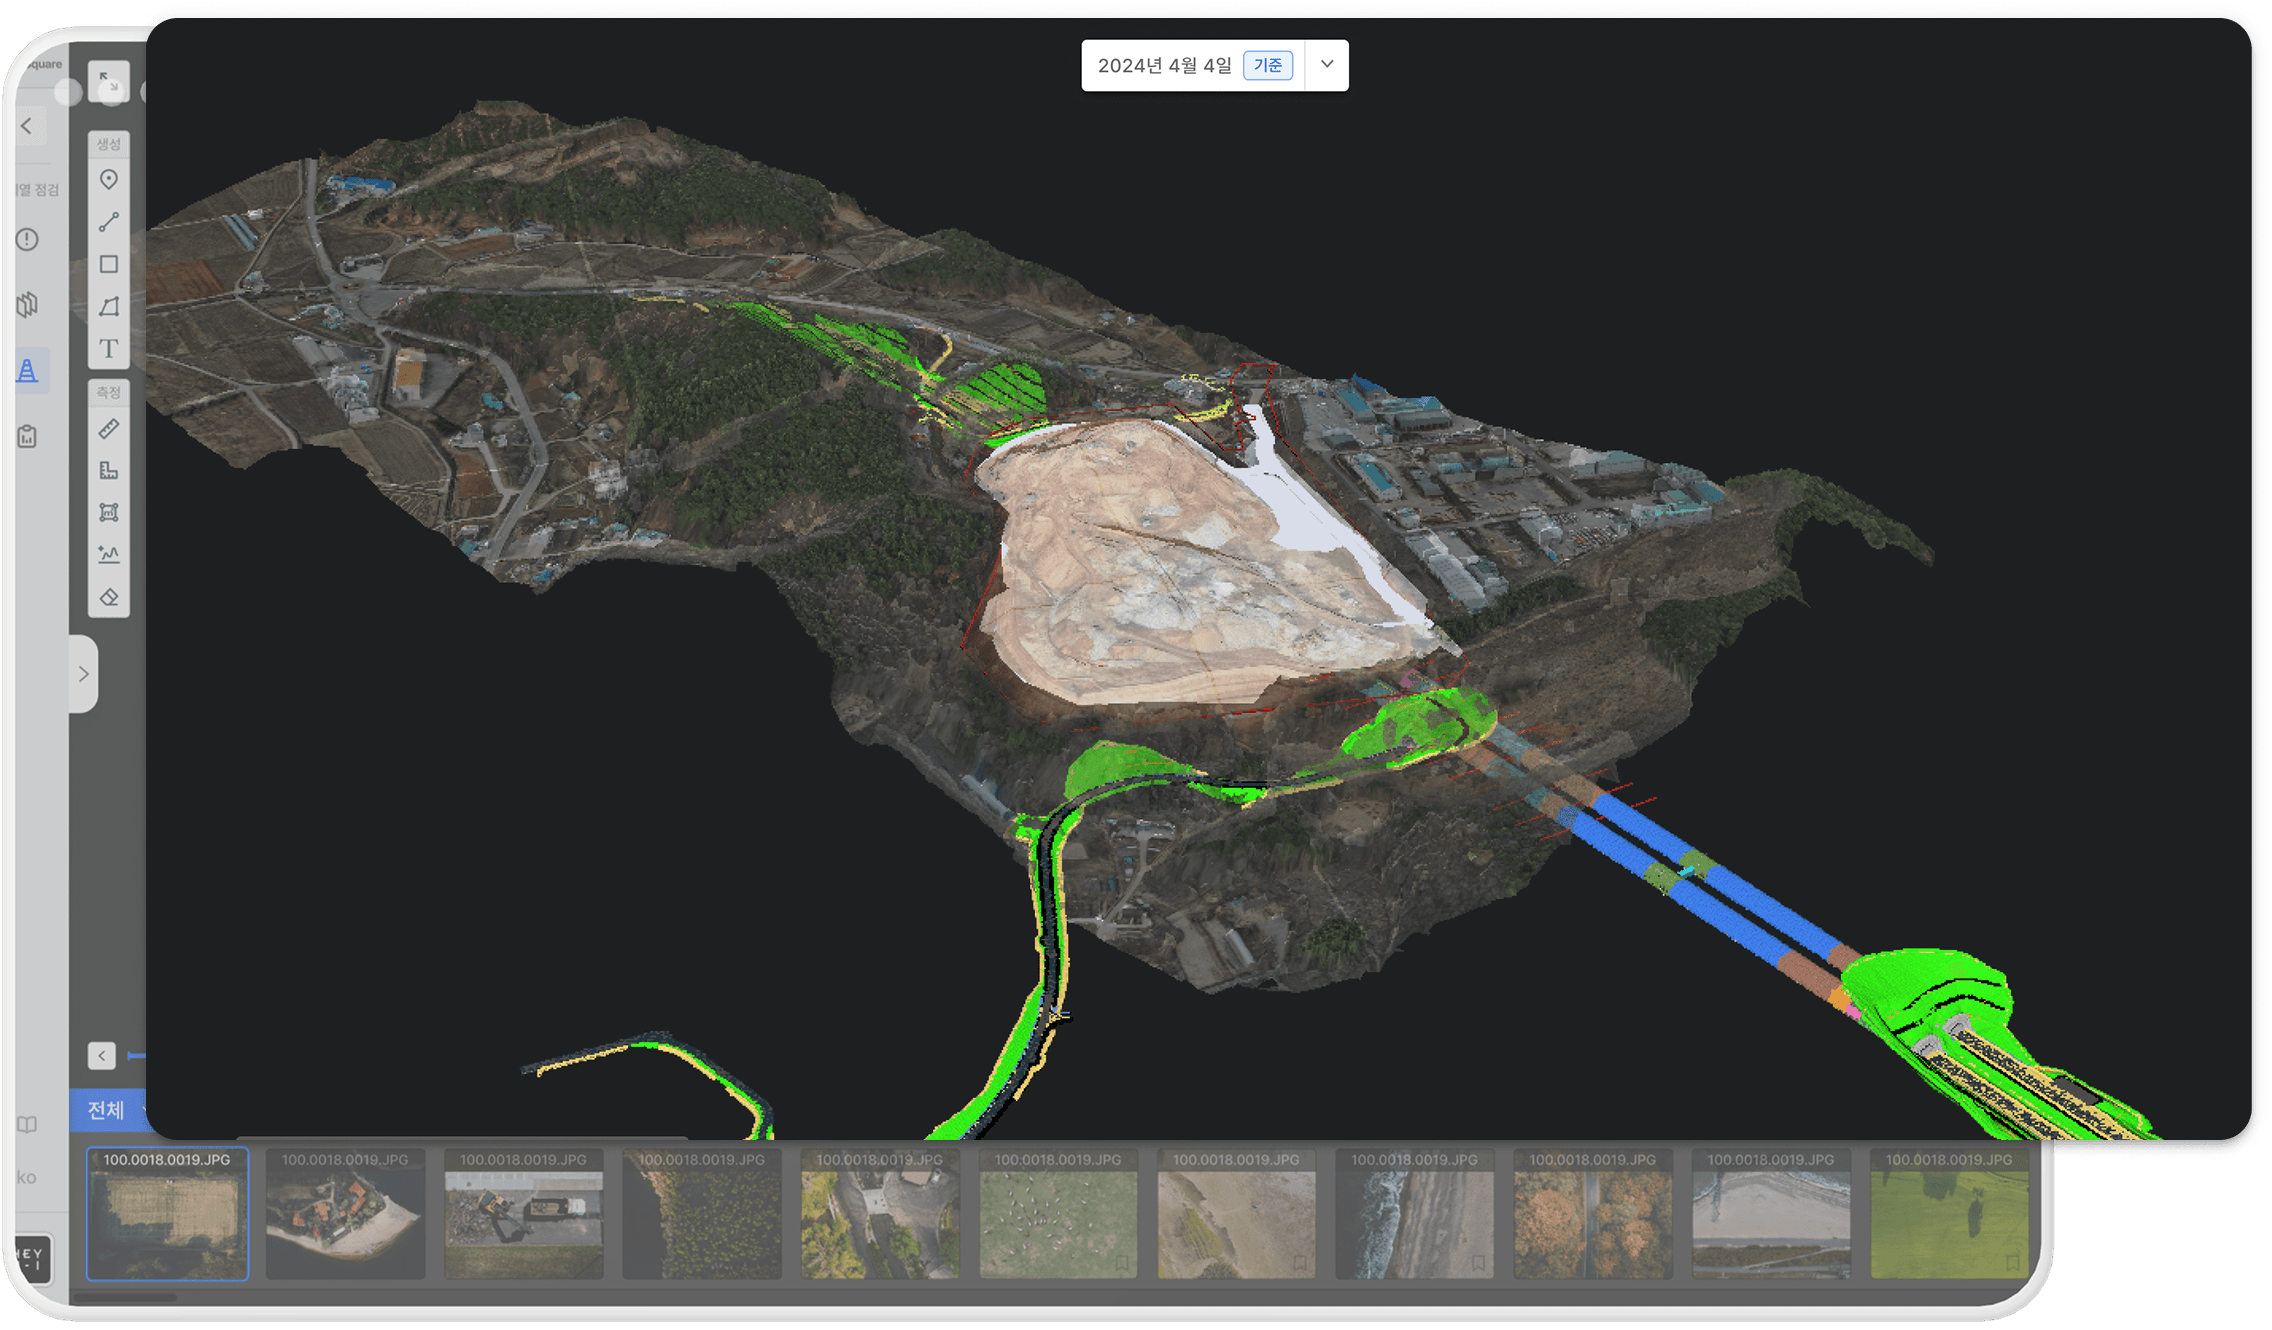Select the text annotation tool

click(109, 349)
